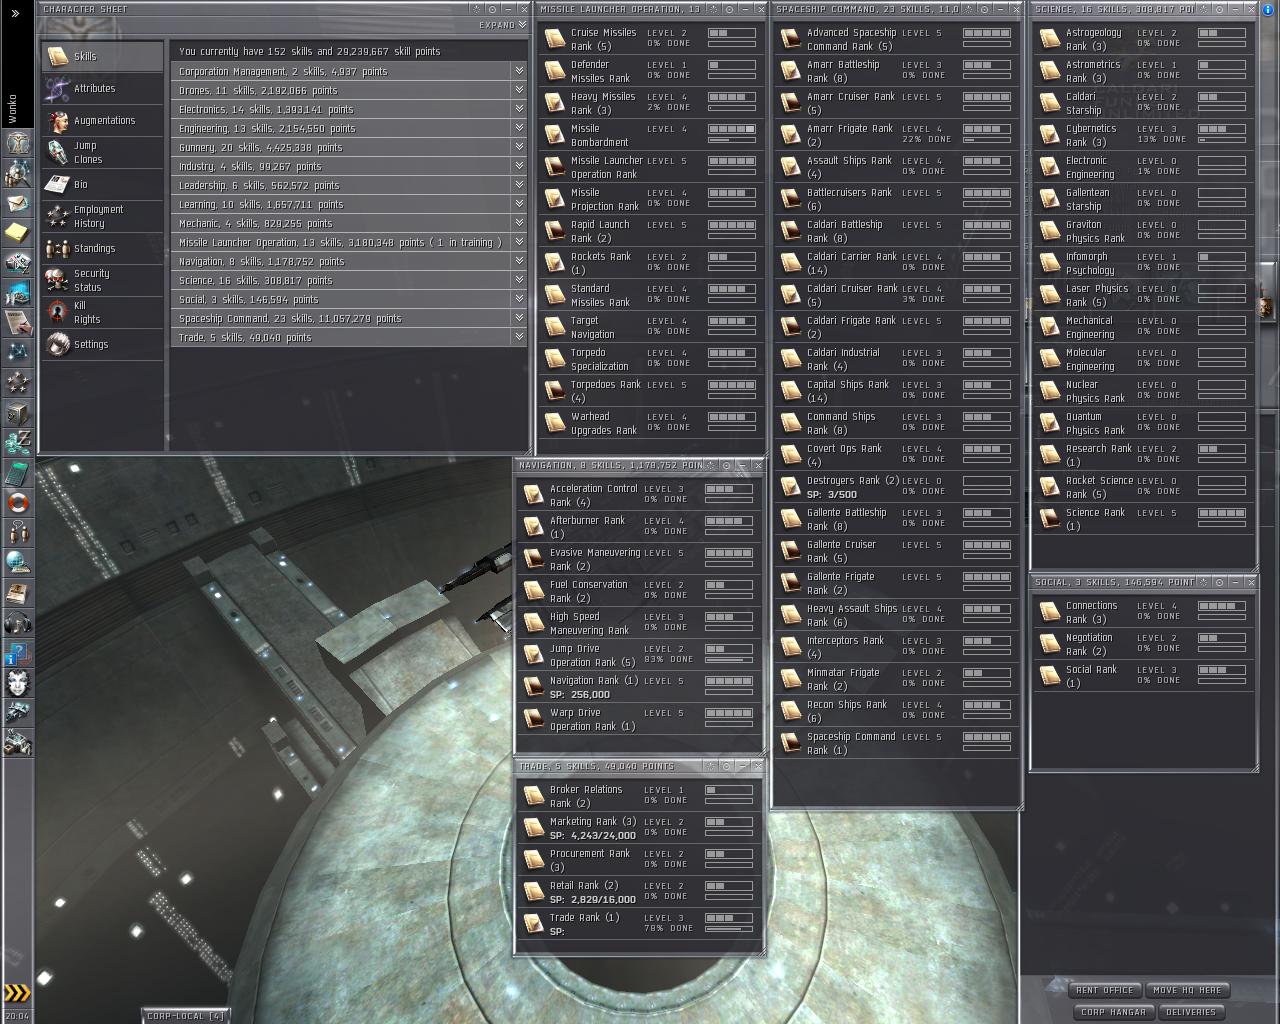1280x1024 pixels.
Task: Click the Astrogeology skill book icon
Action: point(1050,39)
